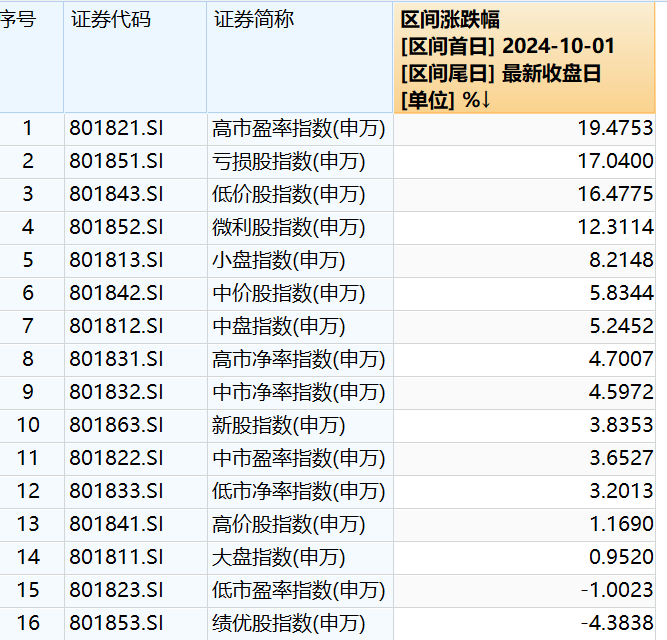Select the 新股指数(申万) cell
This screenshot has height=640, width=667.
tap(278, 425)
